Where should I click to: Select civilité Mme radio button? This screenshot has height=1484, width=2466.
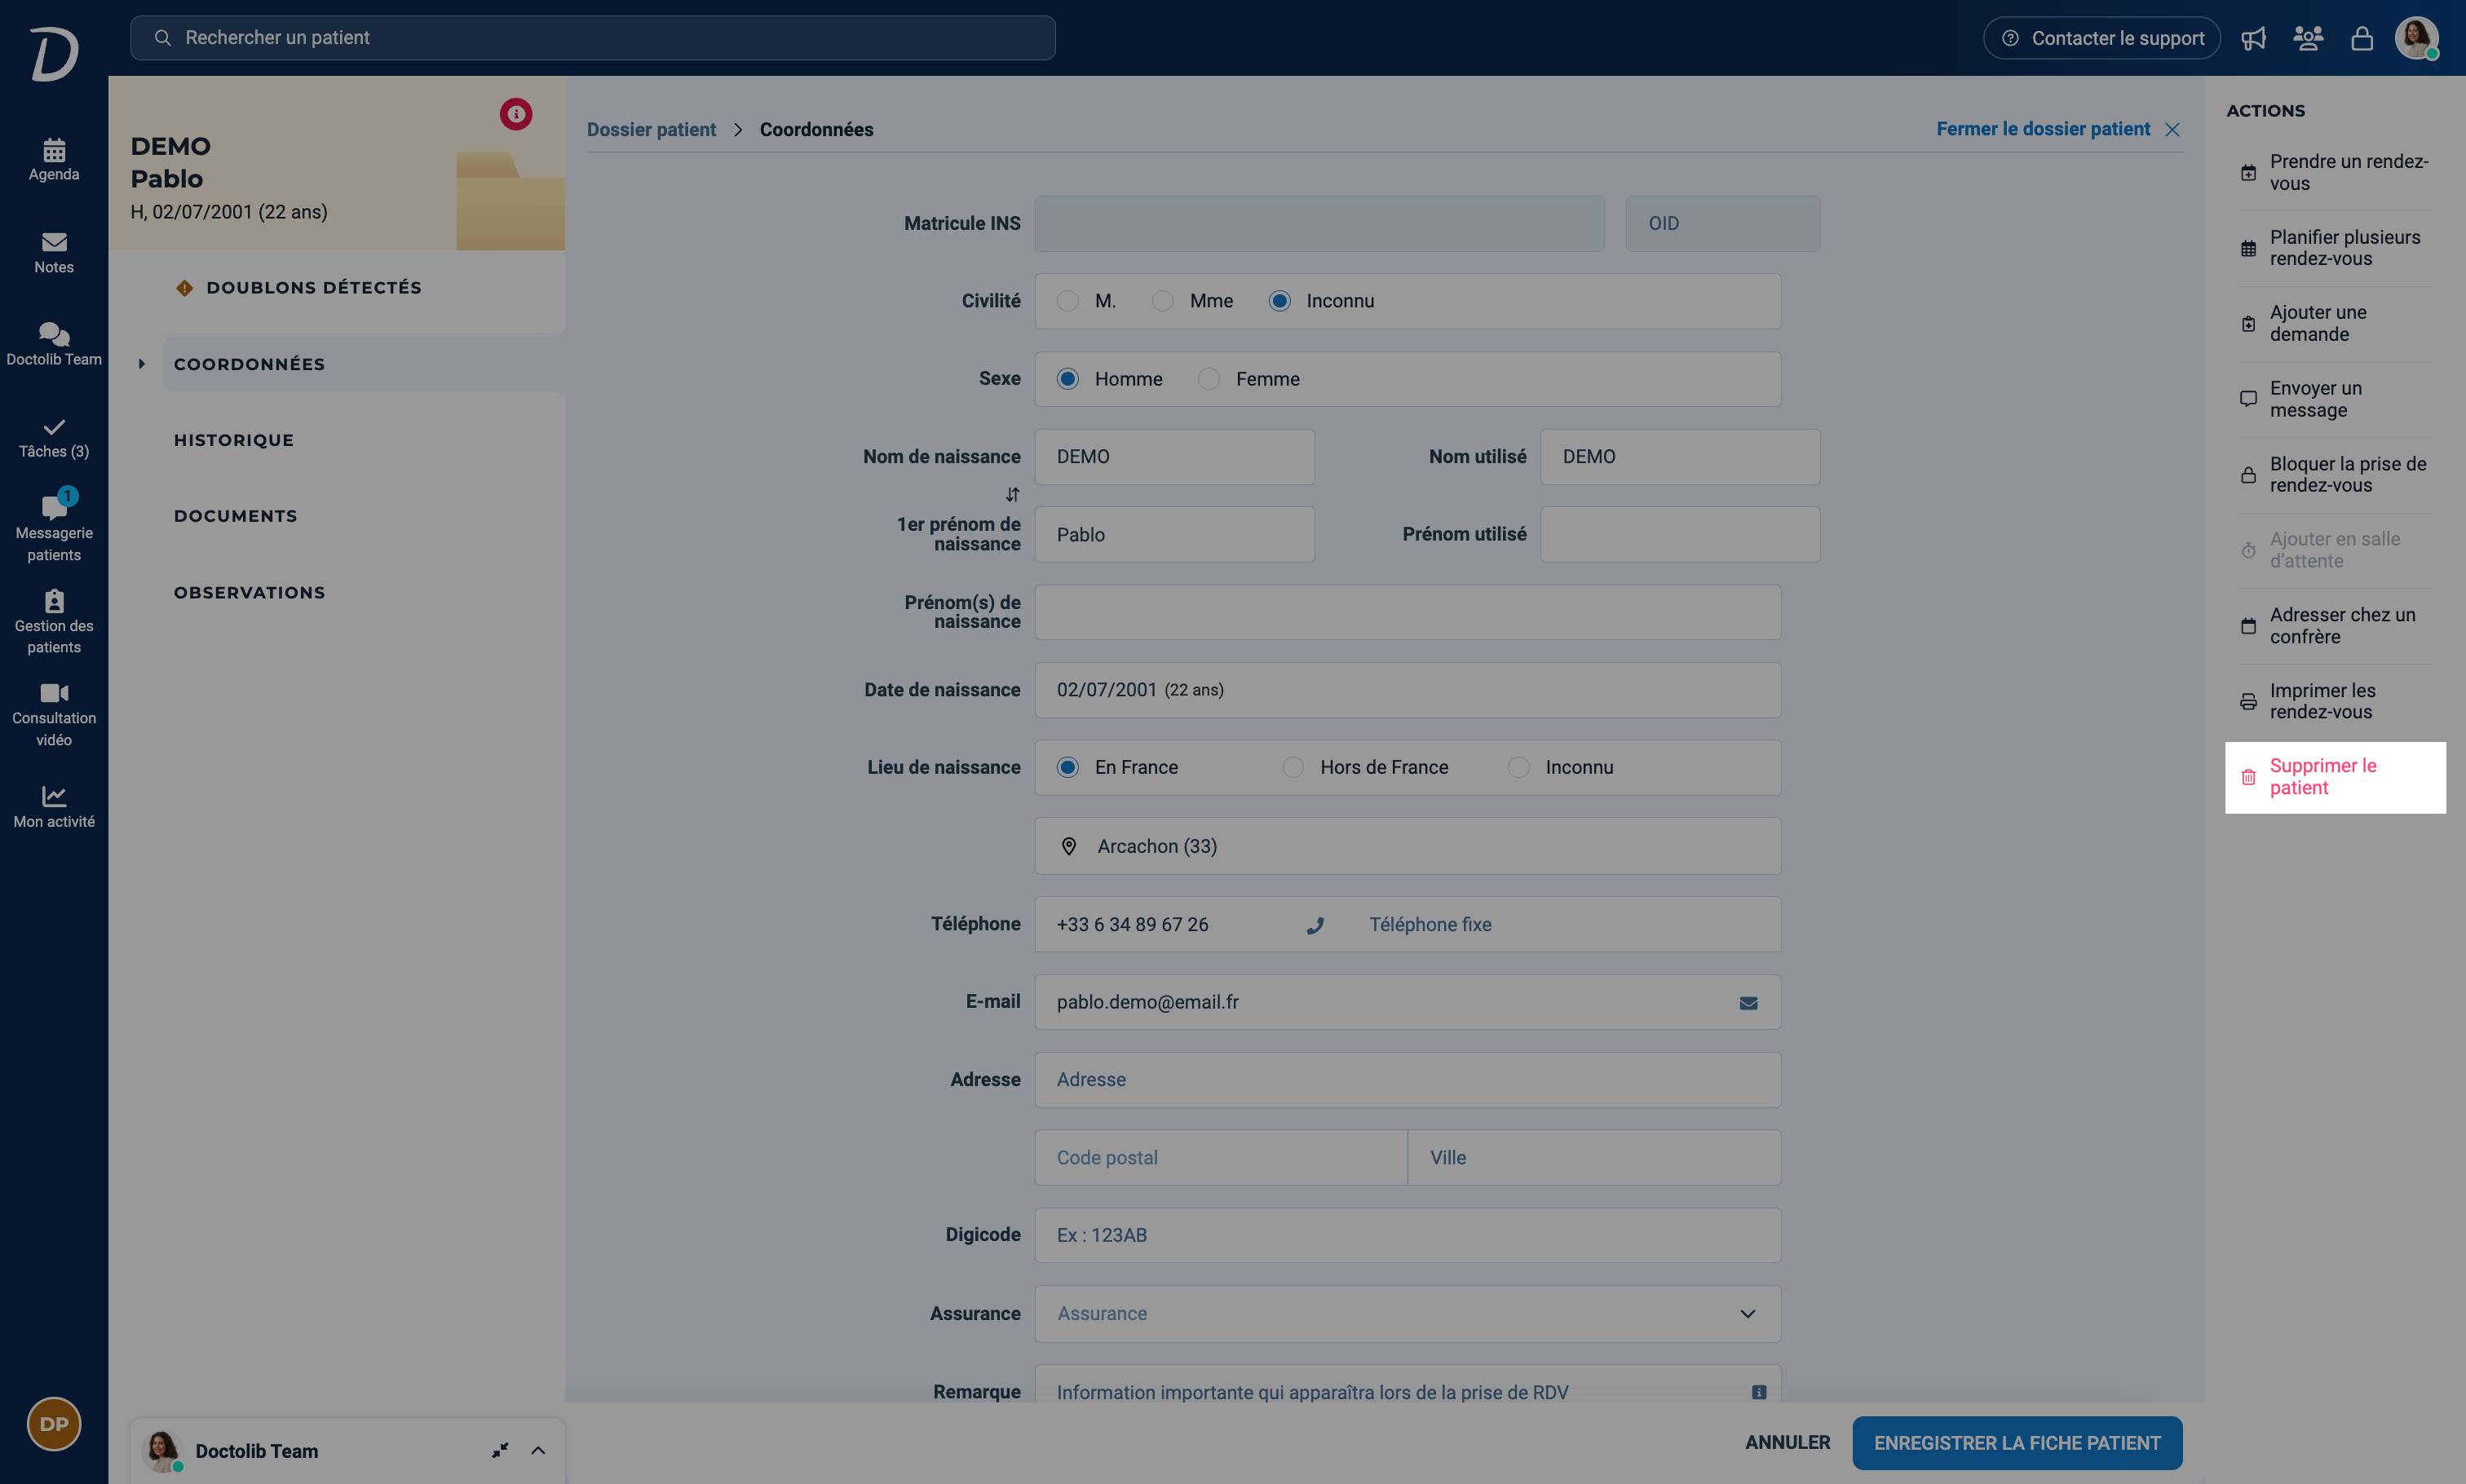click(x=1162, y=301)
